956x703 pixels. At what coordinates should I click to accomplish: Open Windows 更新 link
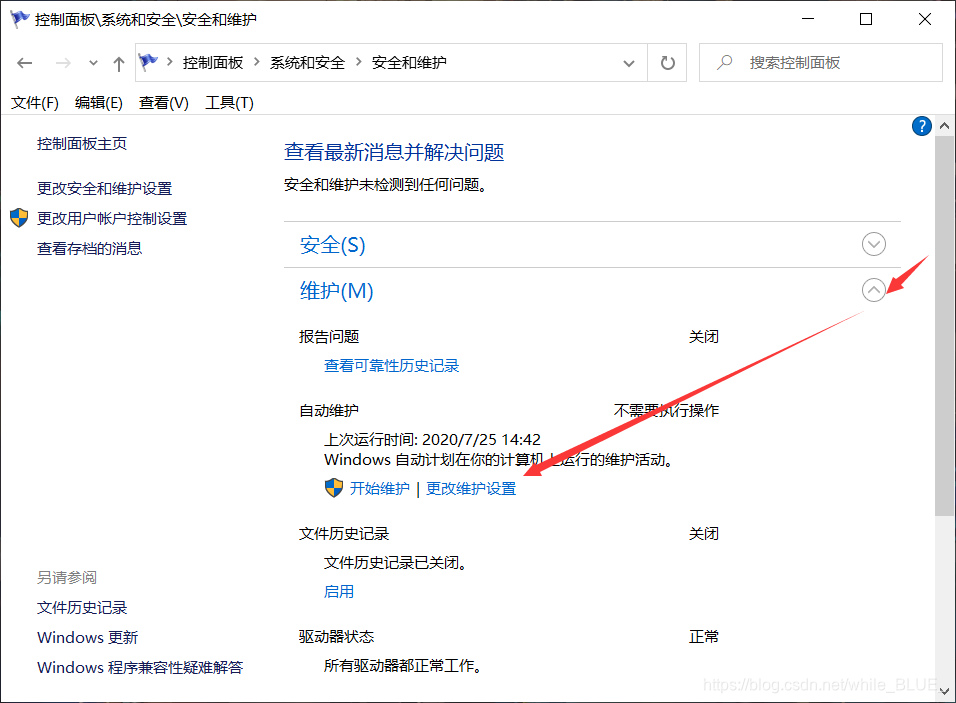[x=87, y=638]
